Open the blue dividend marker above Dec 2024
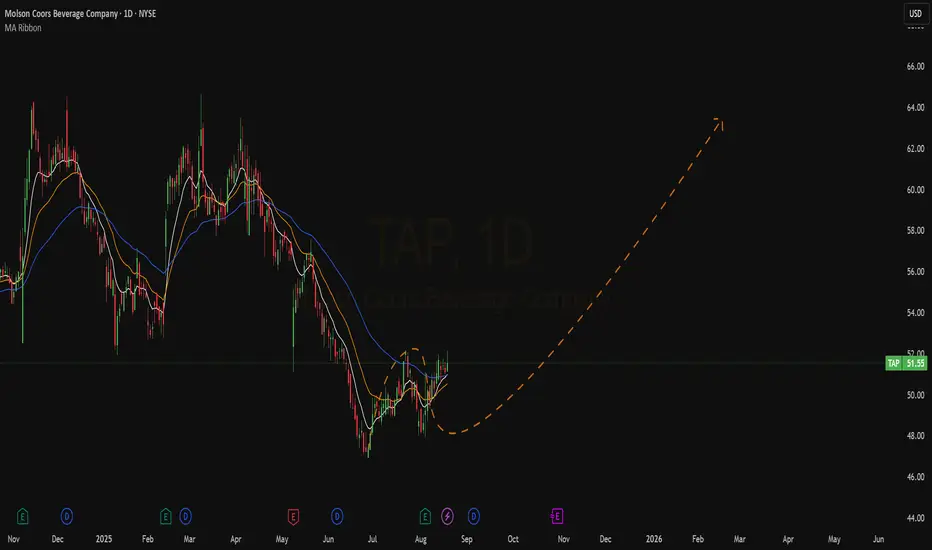The image size is (932, 550). coord(67,516)
